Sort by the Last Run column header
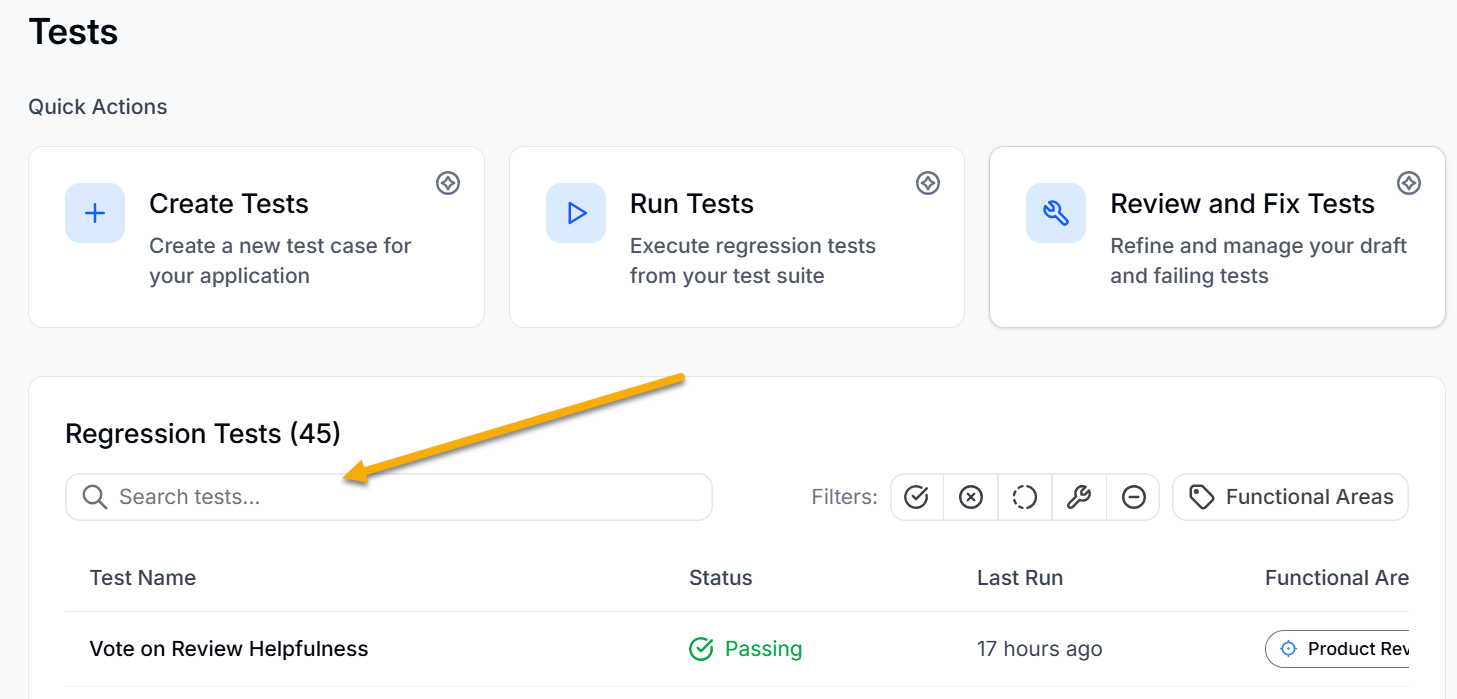The width and height of the screenshot is (1457, 699). point(1020,577)
